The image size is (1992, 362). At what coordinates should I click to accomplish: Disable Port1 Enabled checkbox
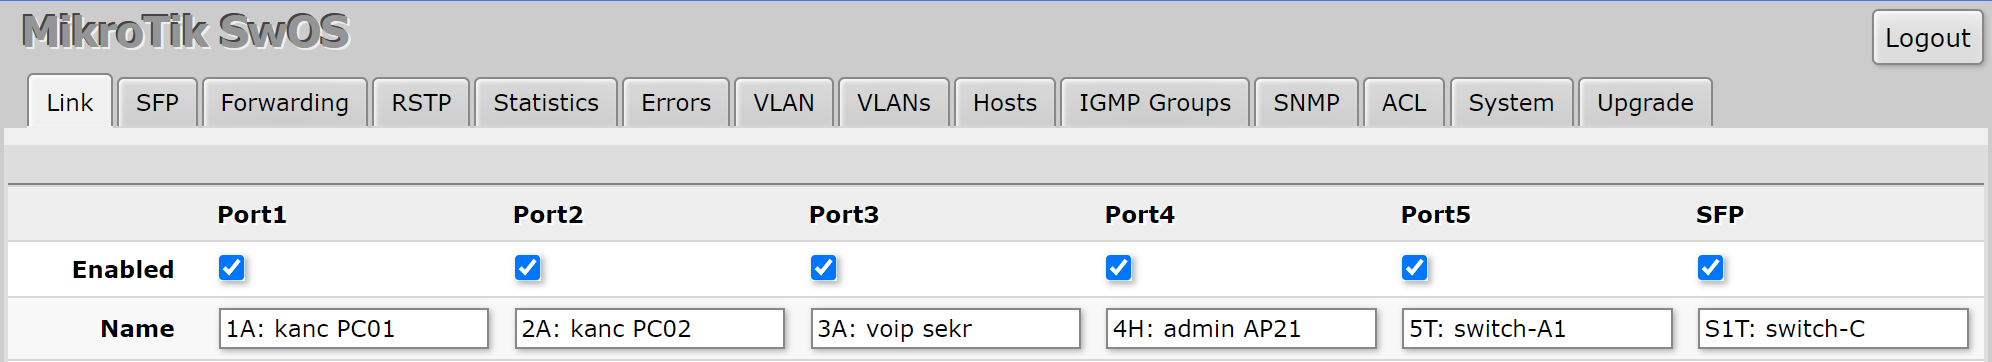pos(231,268)
